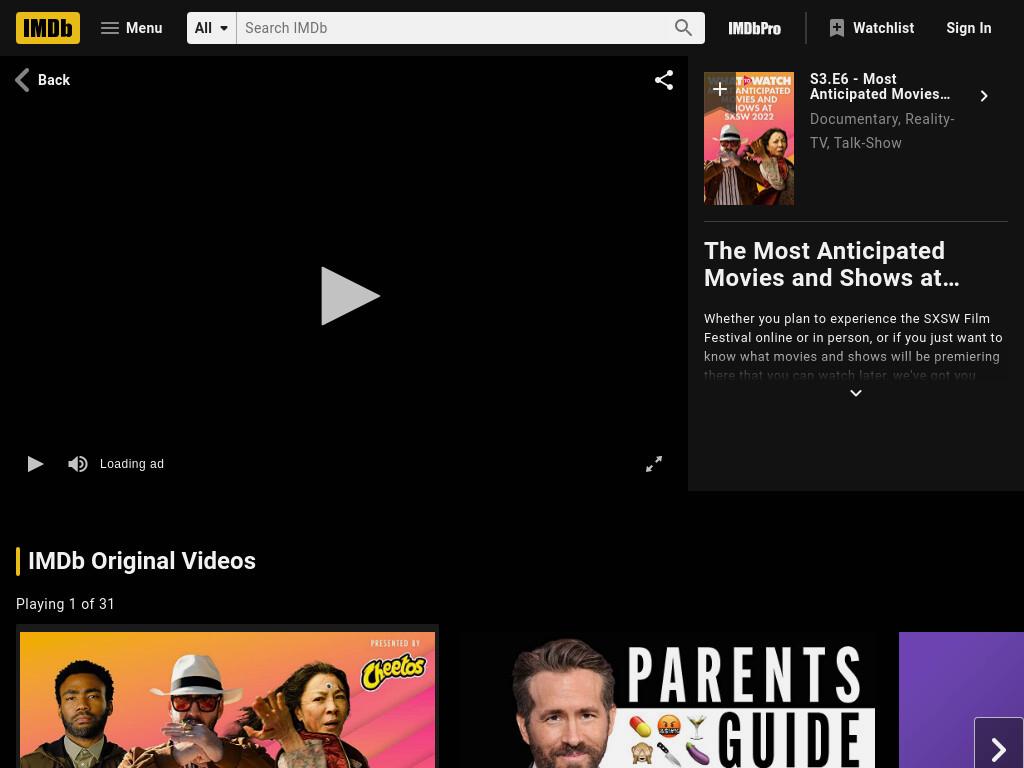Click Sign In
Image resolution: width=1024 pixels, height=768 pixels.
point(968,28)
